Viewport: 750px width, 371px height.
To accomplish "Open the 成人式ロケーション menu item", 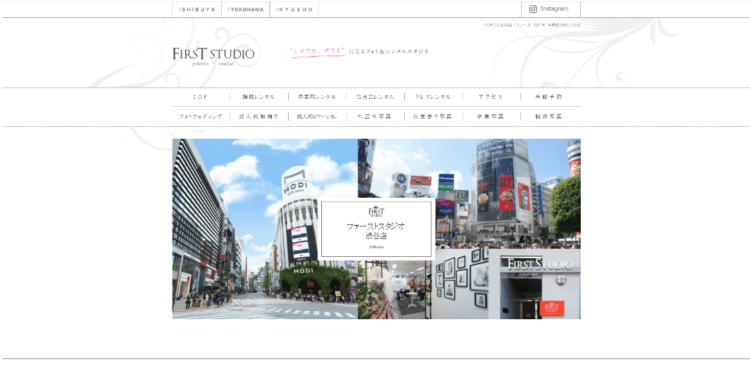I will (x=317, y=117).
